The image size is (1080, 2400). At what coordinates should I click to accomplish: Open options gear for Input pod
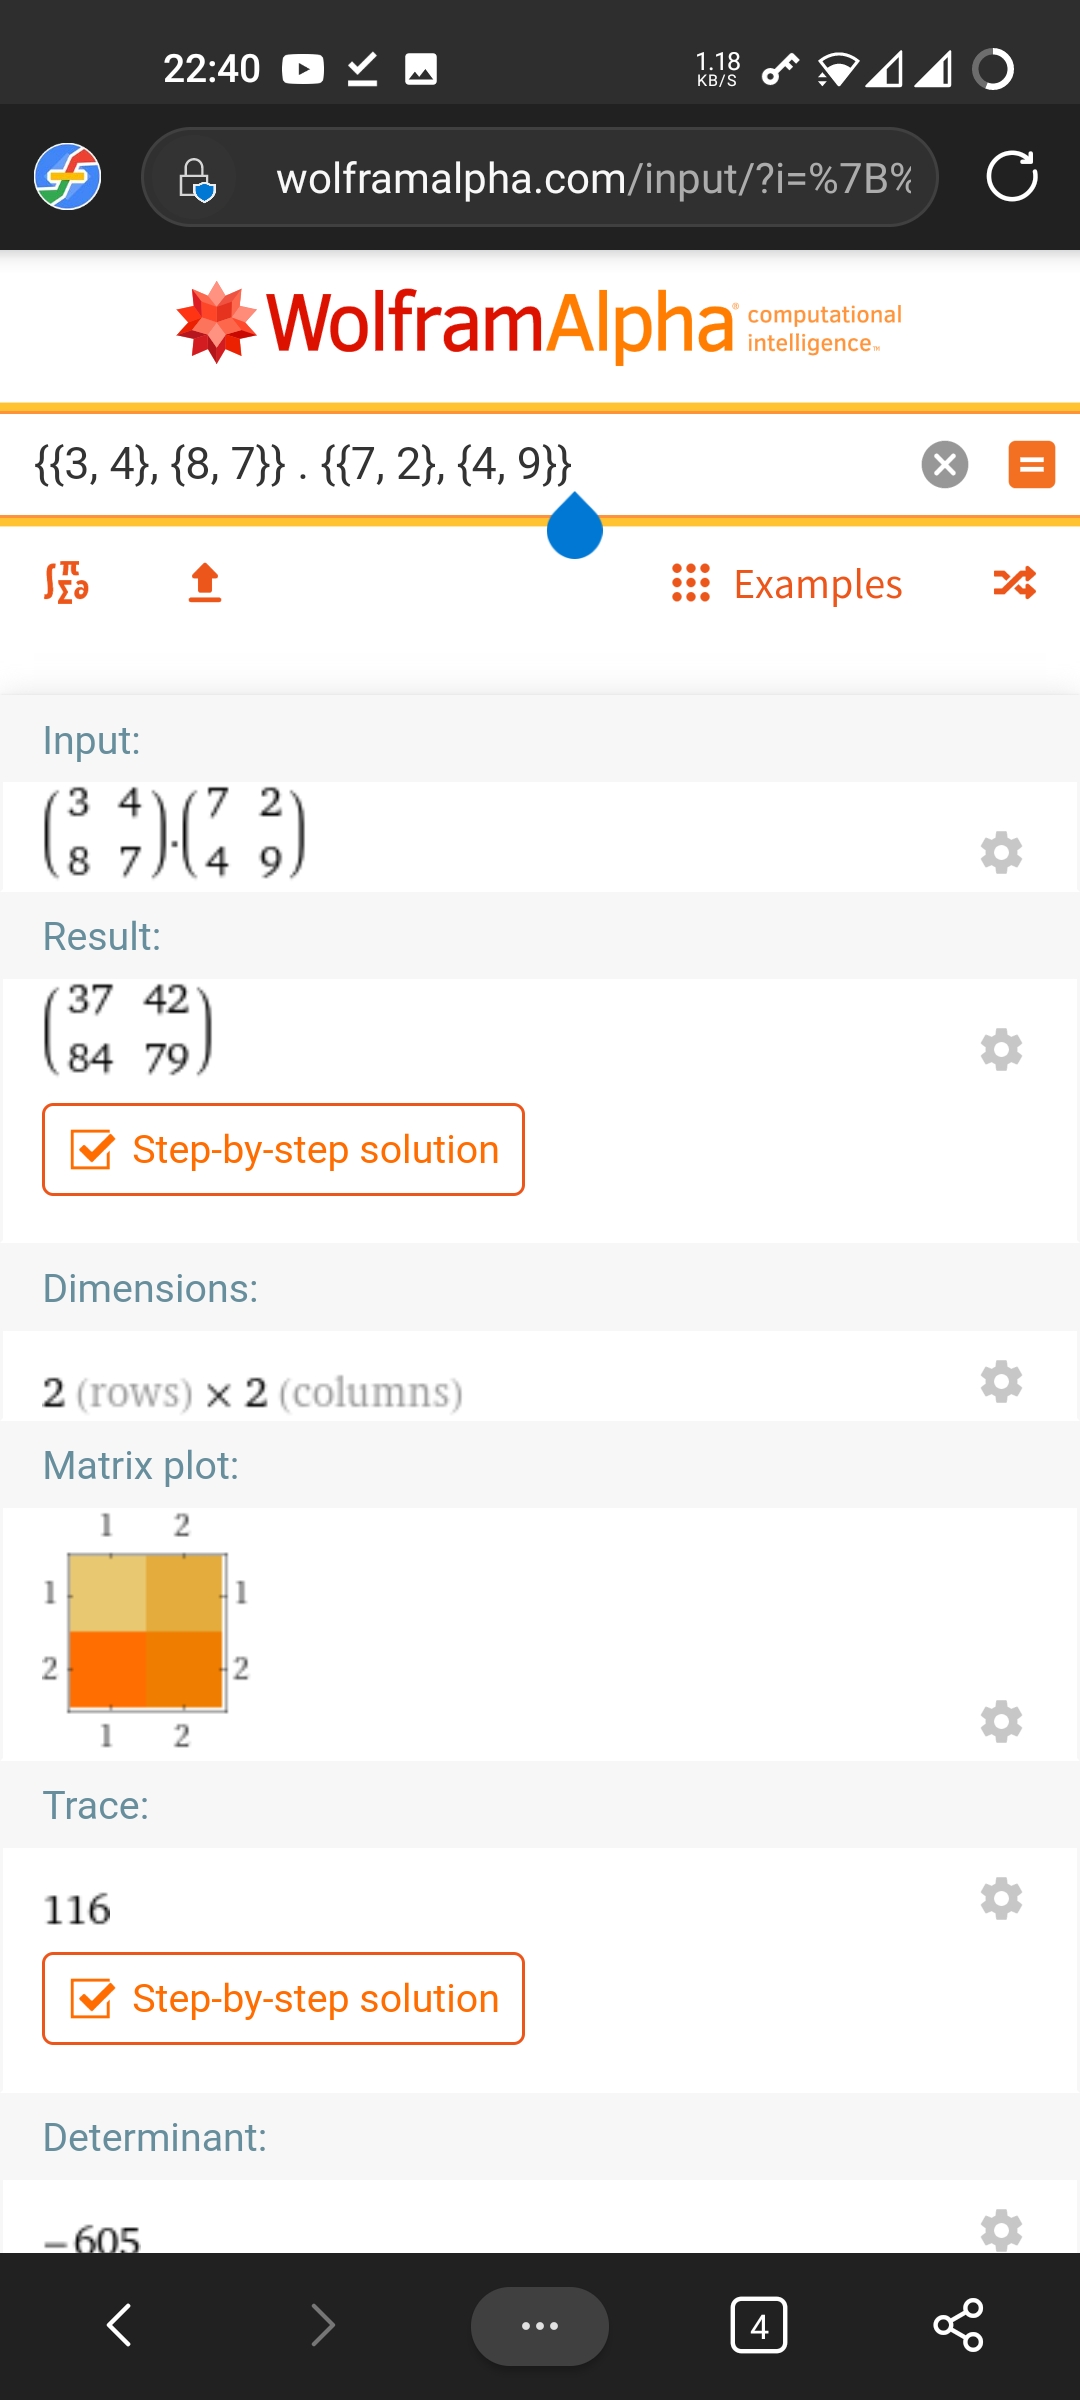(x=1001, y=852)
